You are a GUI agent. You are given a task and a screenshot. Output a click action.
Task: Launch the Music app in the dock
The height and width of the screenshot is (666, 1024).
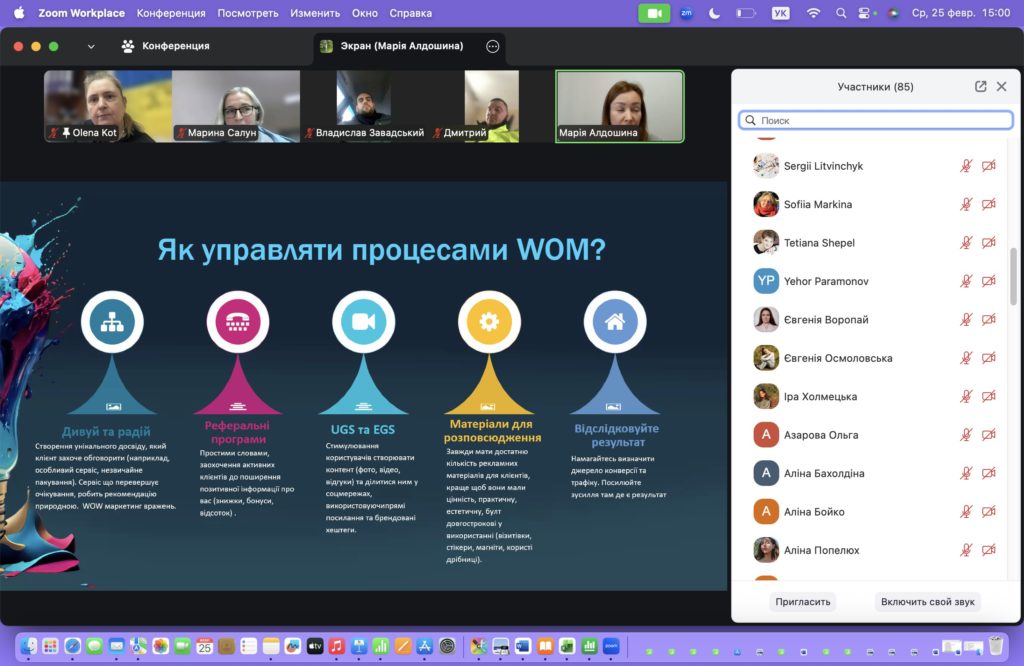(x=337, y=646)
